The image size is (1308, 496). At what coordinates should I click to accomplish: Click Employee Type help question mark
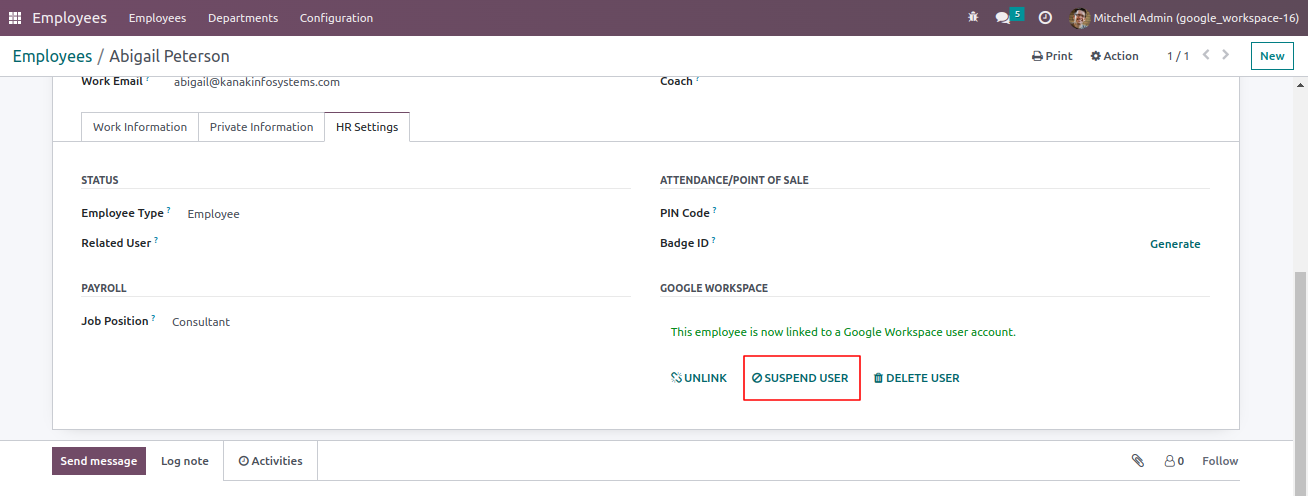pyautogui.click(x=169, y=210)
